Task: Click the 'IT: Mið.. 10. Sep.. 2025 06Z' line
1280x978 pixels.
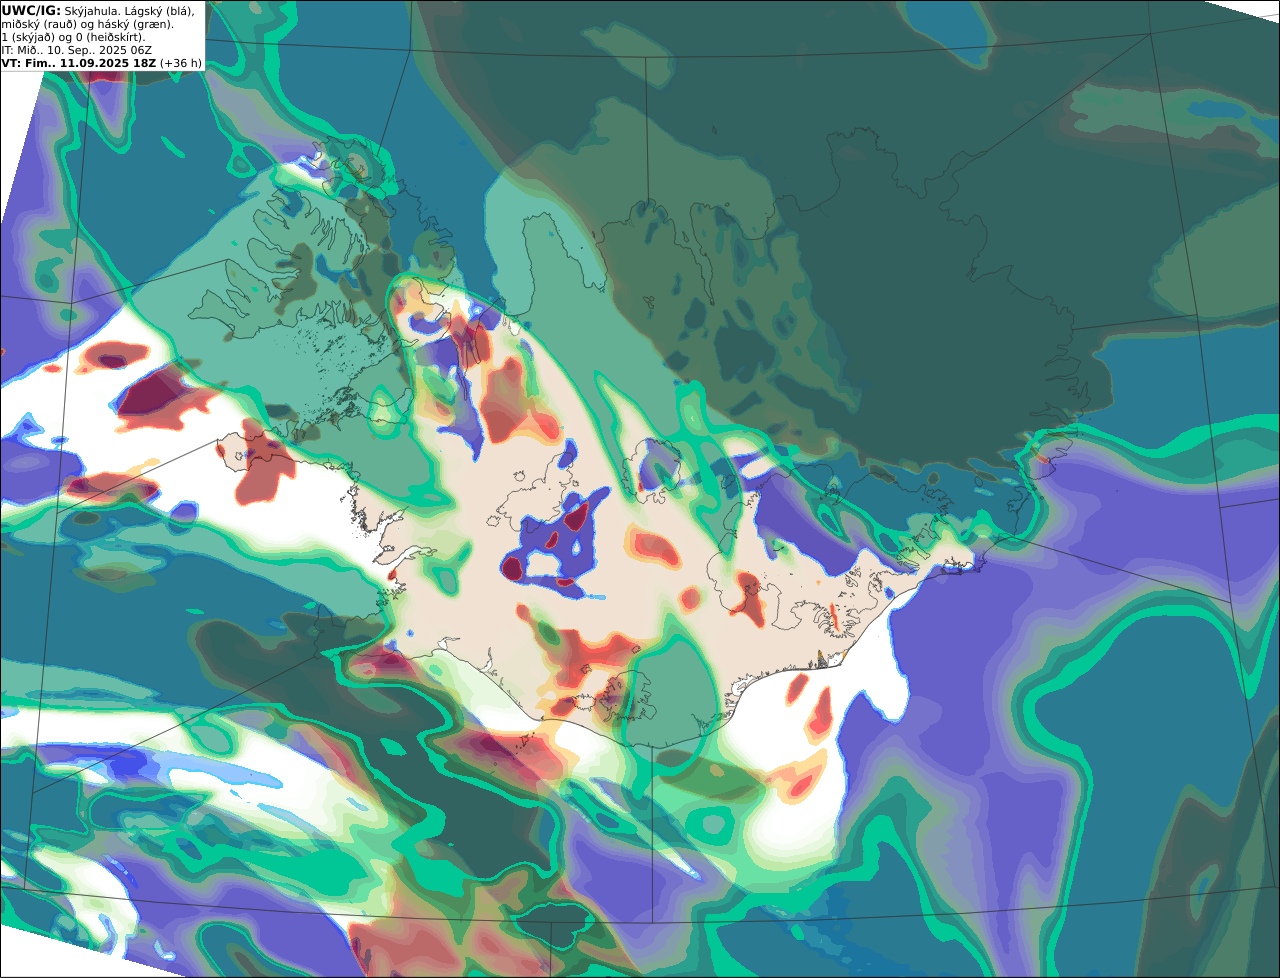Action: click(76, 50)
